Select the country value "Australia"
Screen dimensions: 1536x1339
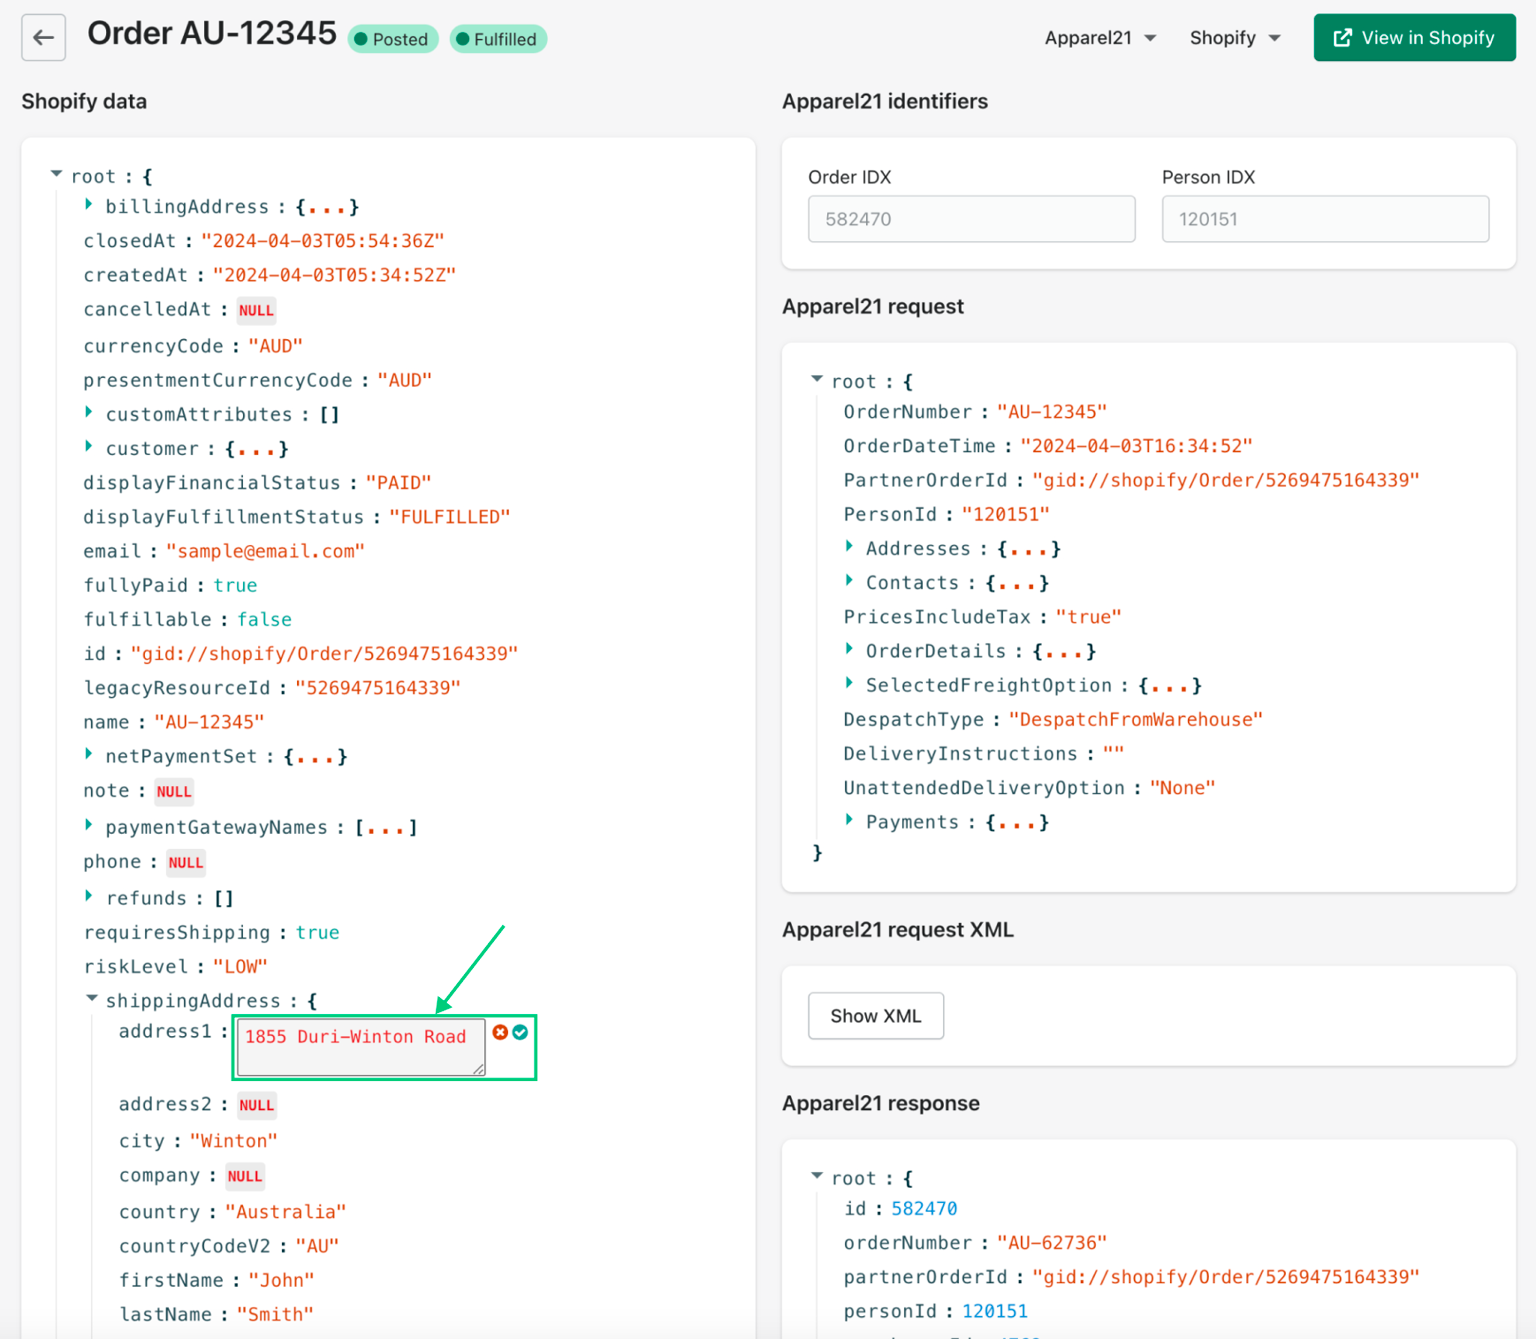285,1212
